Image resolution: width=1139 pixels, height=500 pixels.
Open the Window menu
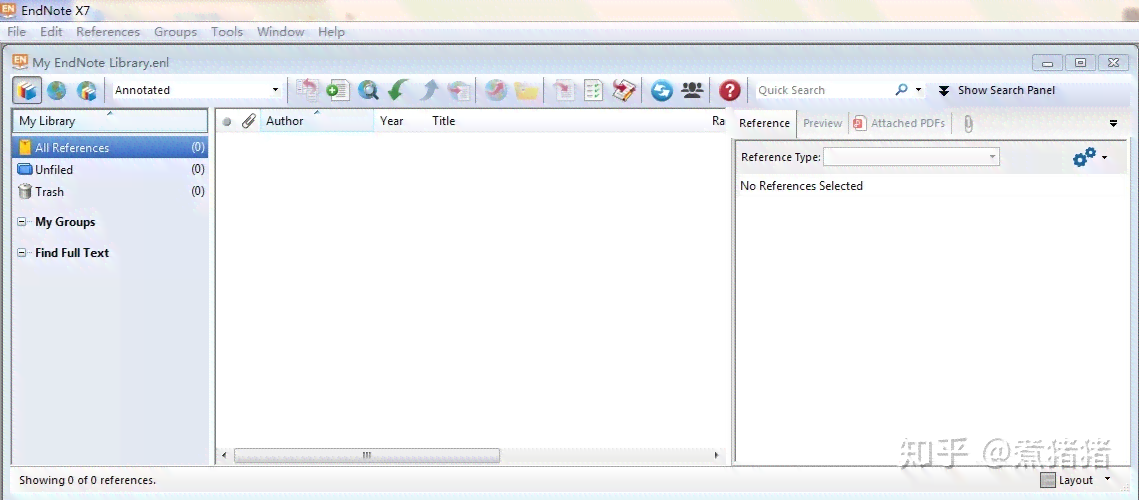tap(280, 32)
